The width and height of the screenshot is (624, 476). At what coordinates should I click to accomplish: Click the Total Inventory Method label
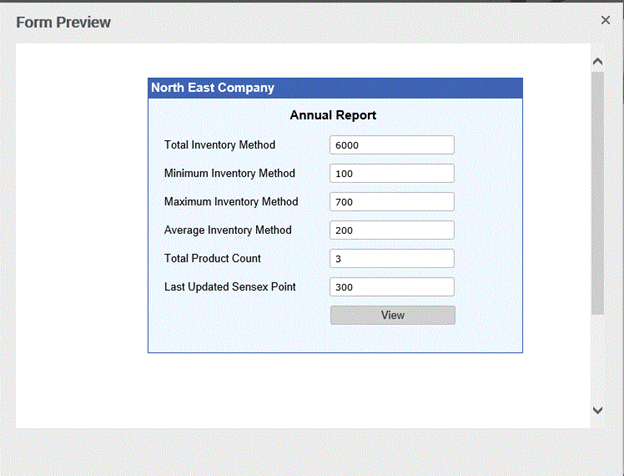coord(219,145)
